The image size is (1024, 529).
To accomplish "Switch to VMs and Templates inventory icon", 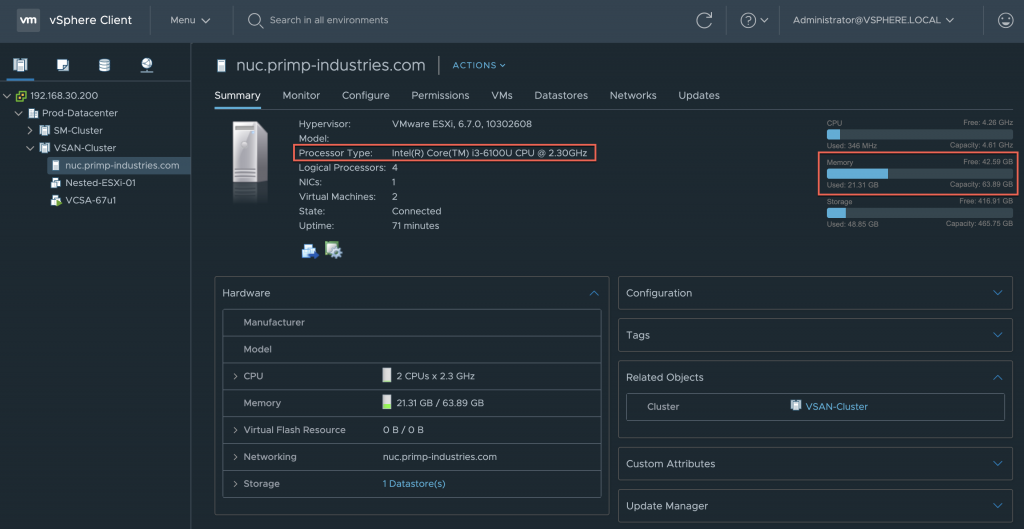I will click(x=63, y=66).
